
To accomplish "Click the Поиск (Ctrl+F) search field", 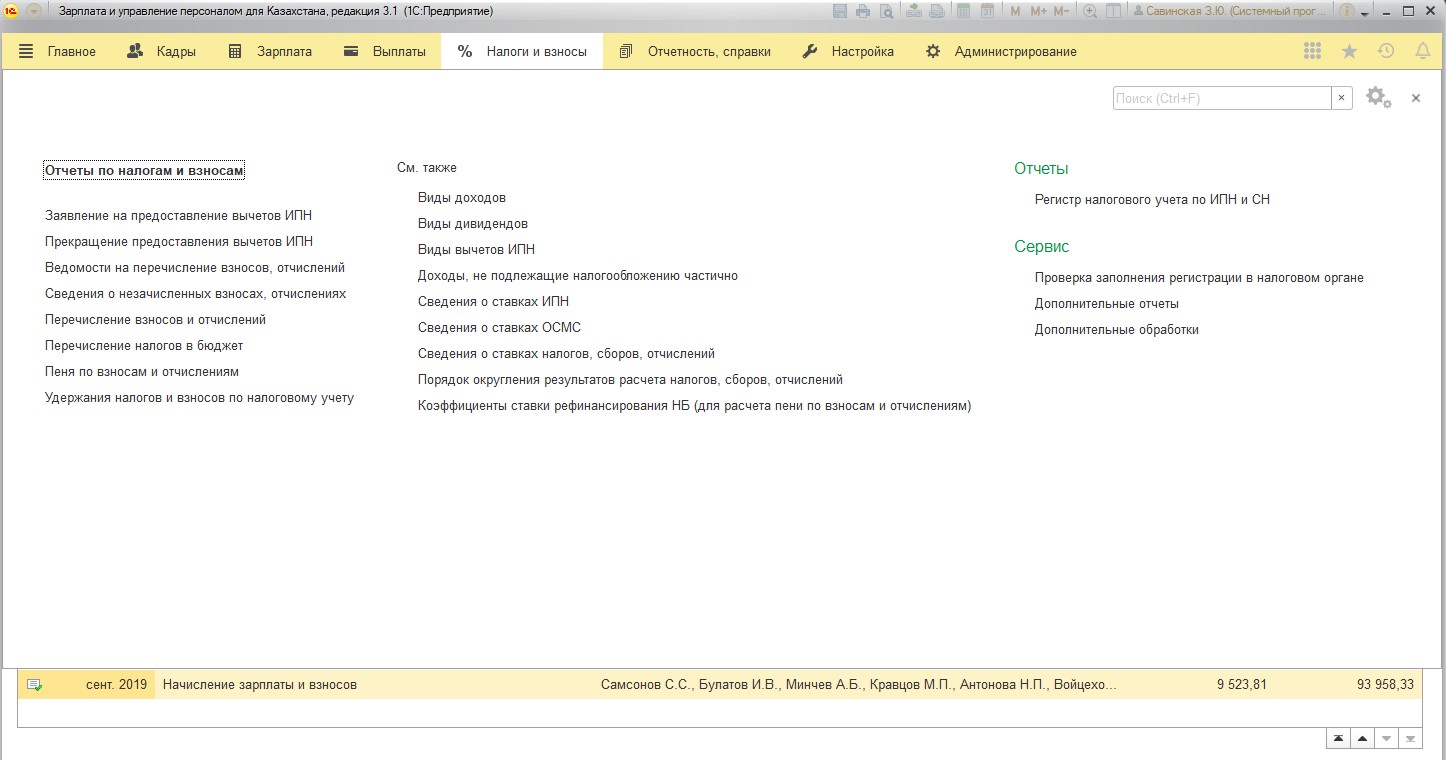I will (1222, 98).
